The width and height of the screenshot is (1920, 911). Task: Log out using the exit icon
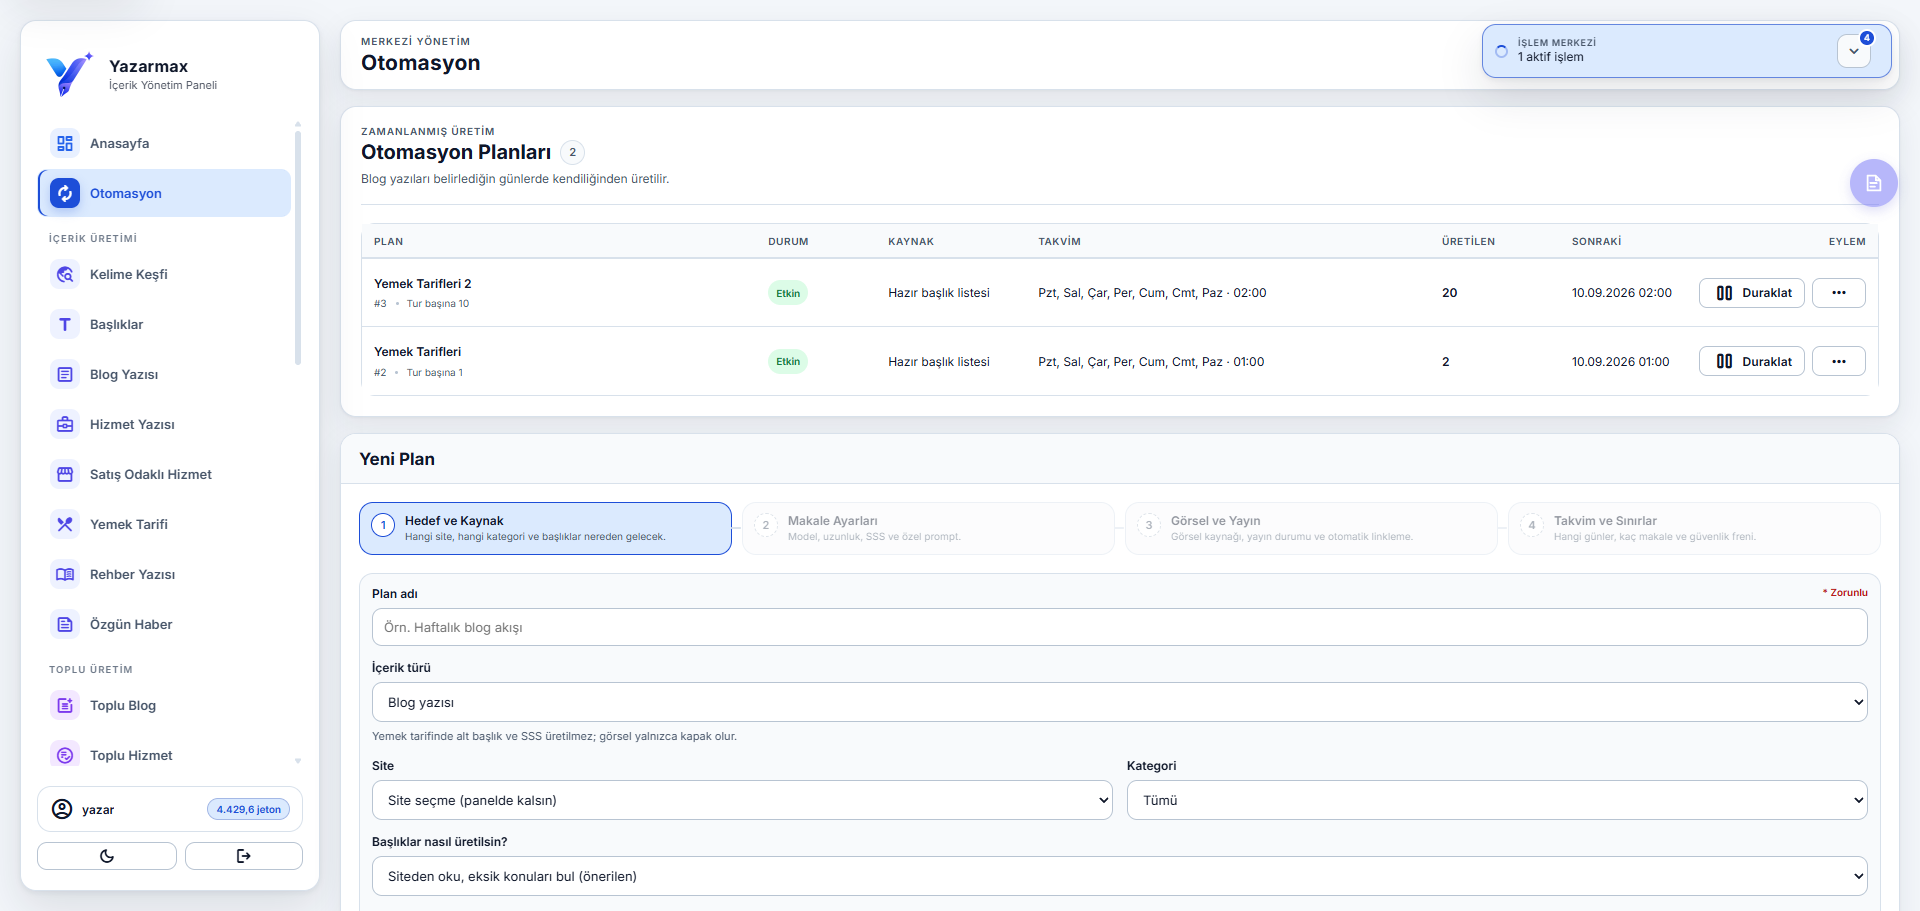tap(244, 856)
